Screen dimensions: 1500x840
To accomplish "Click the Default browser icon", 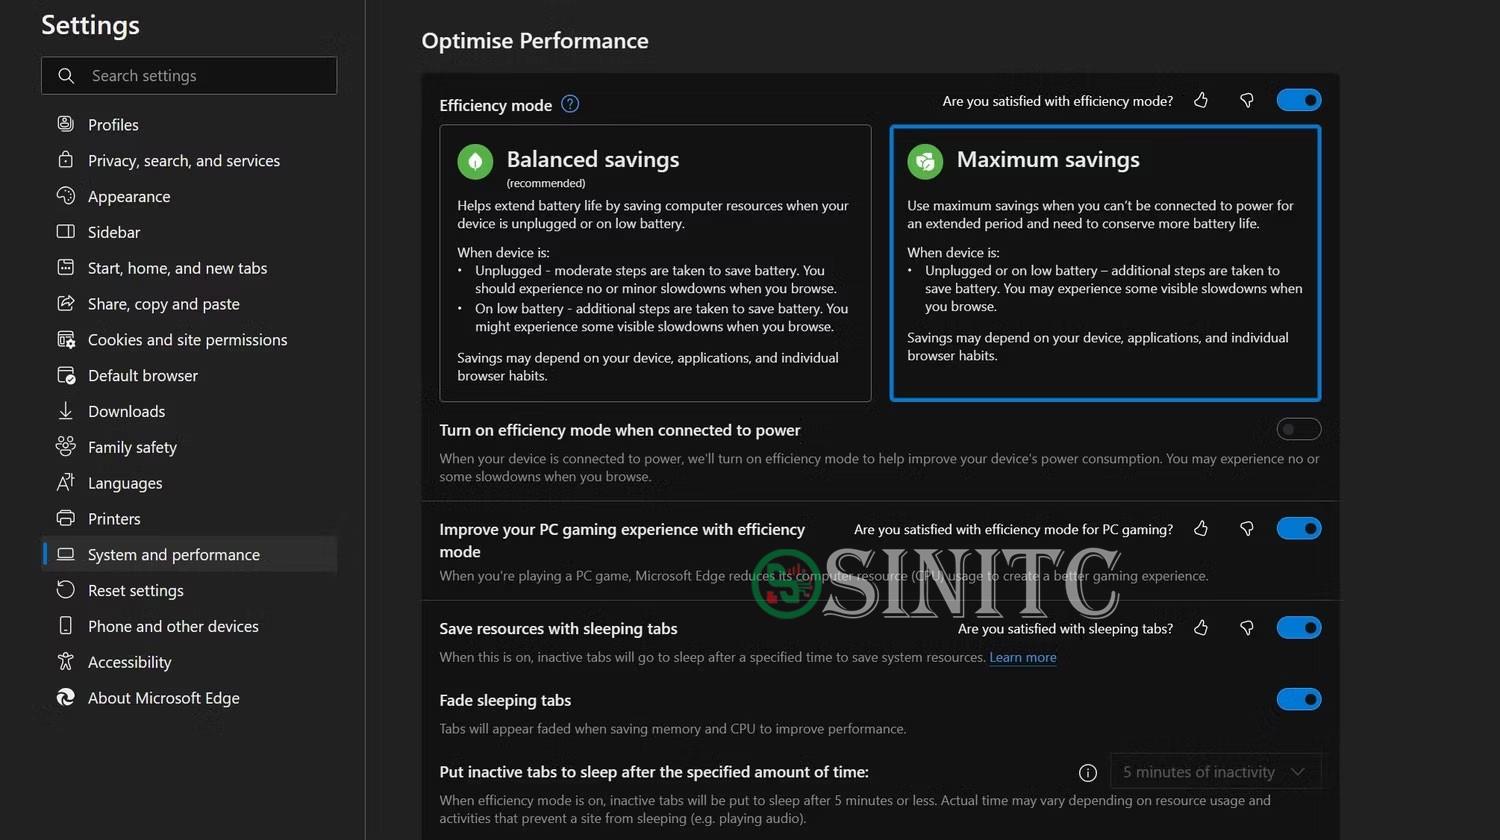I will click(x=66, y=375).
